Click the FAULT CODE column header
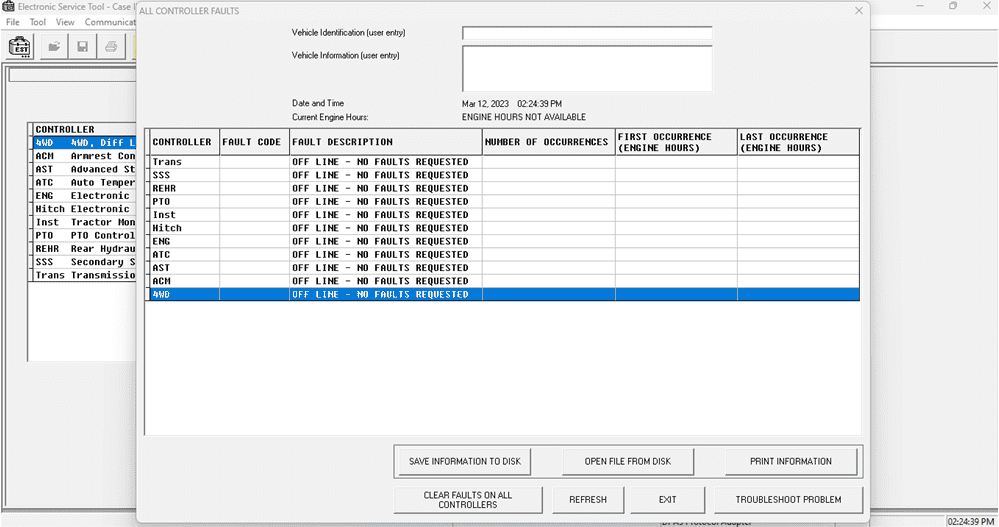 [x=254, y=142]
